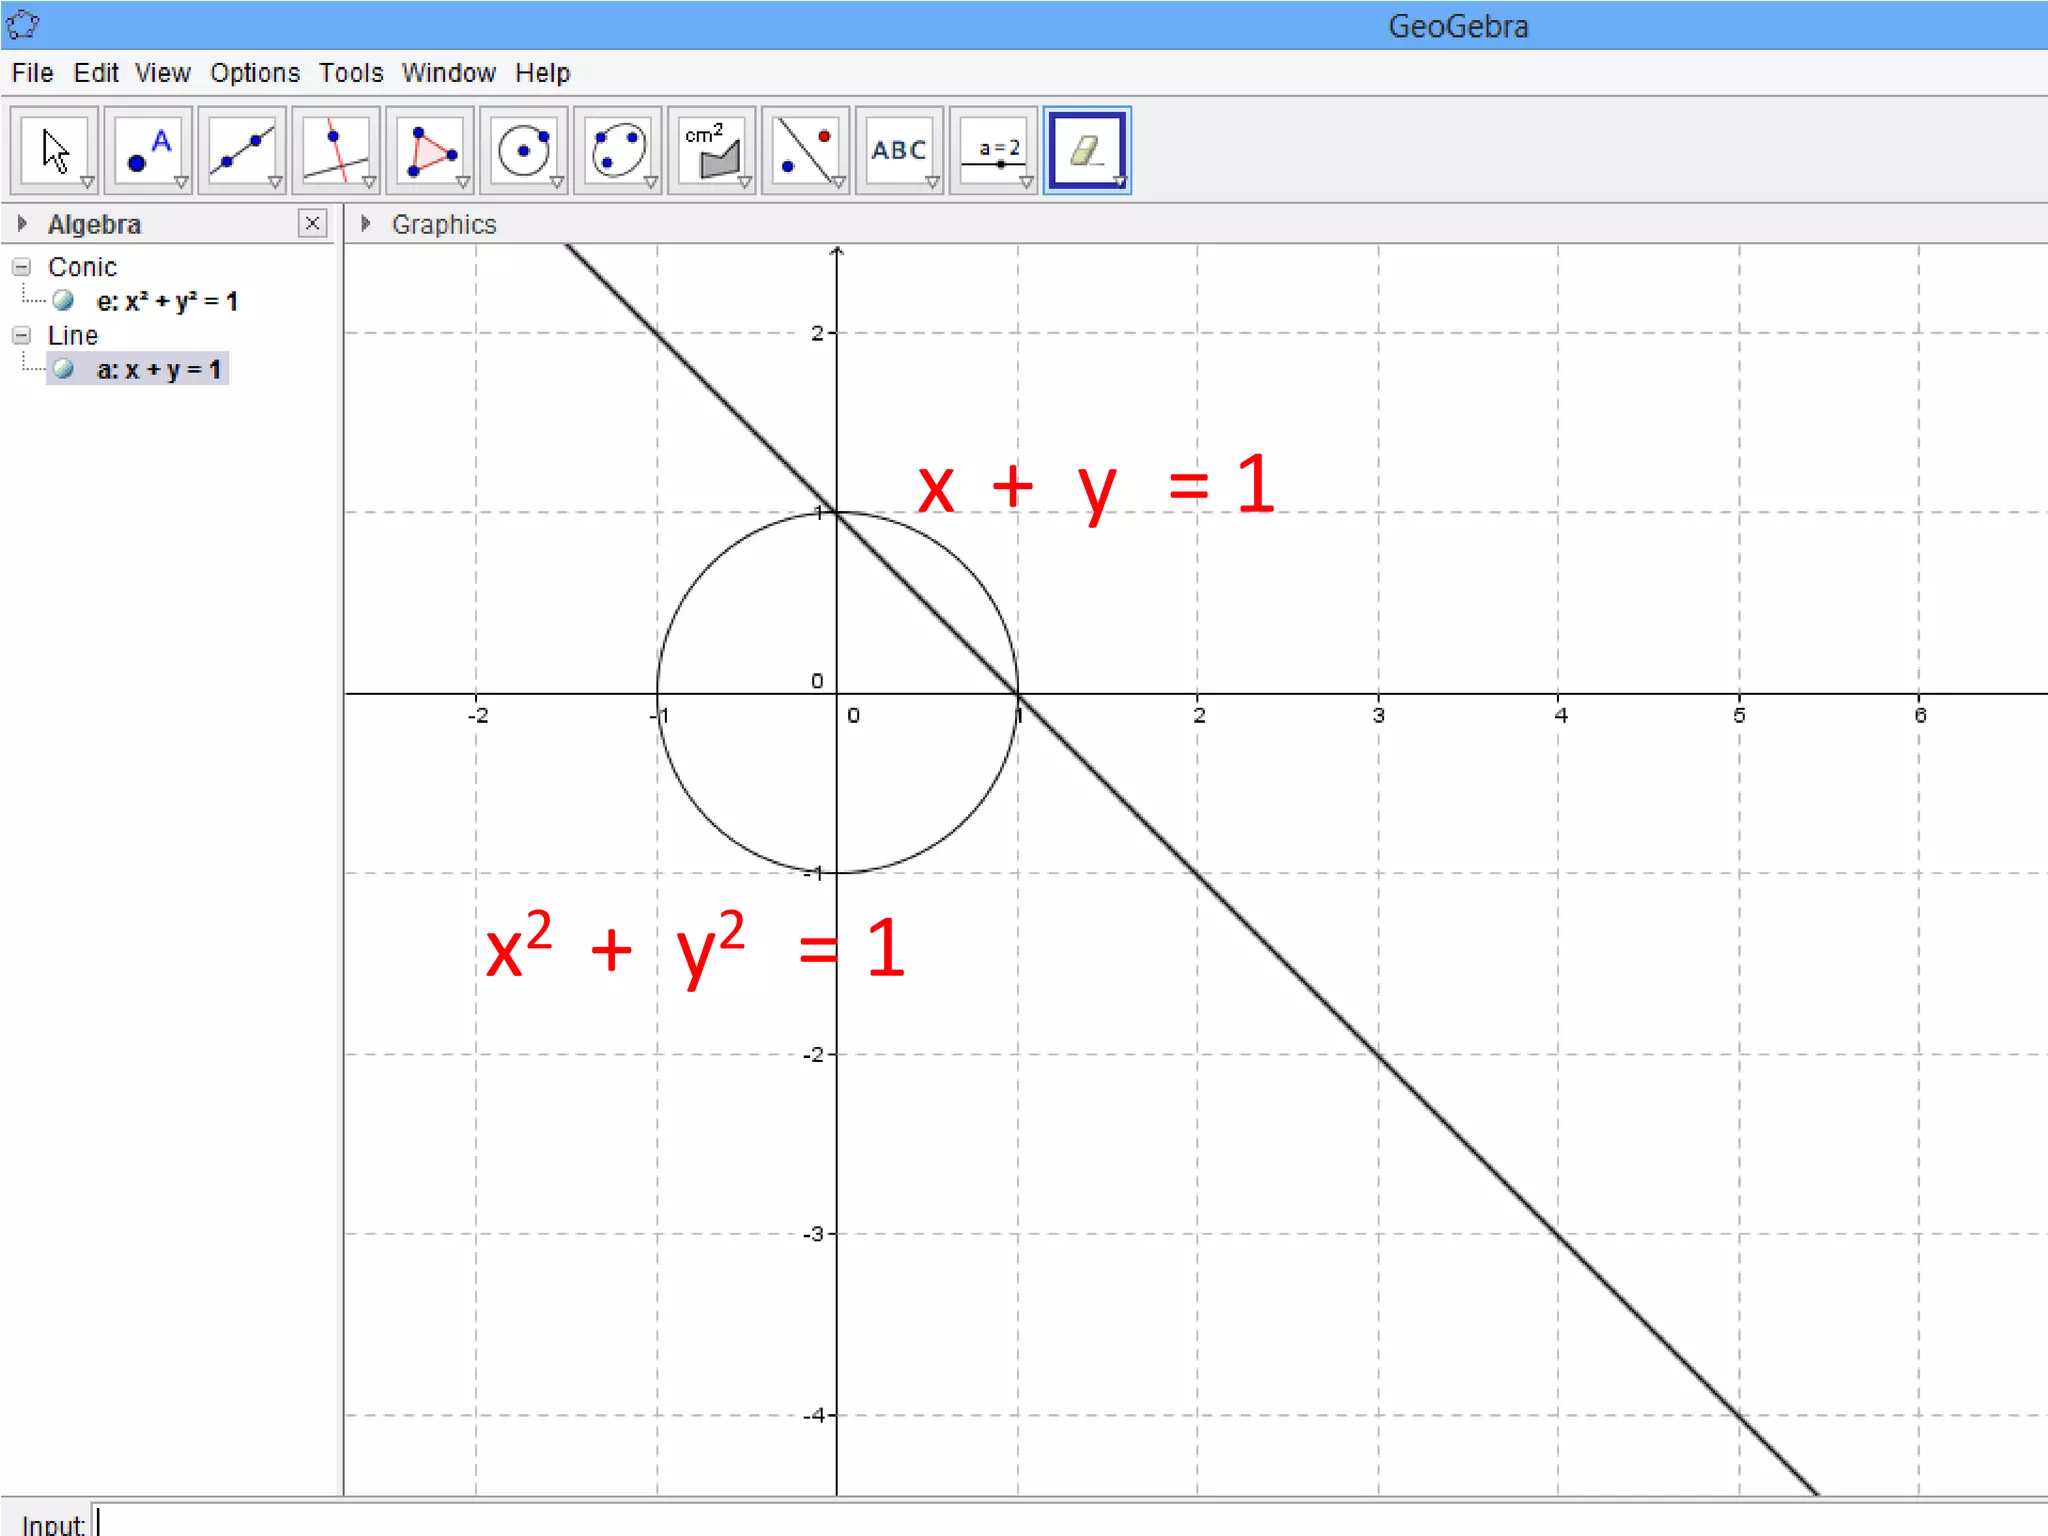
Task: Collapse the Conic tree group
Action: pos(21,267)
